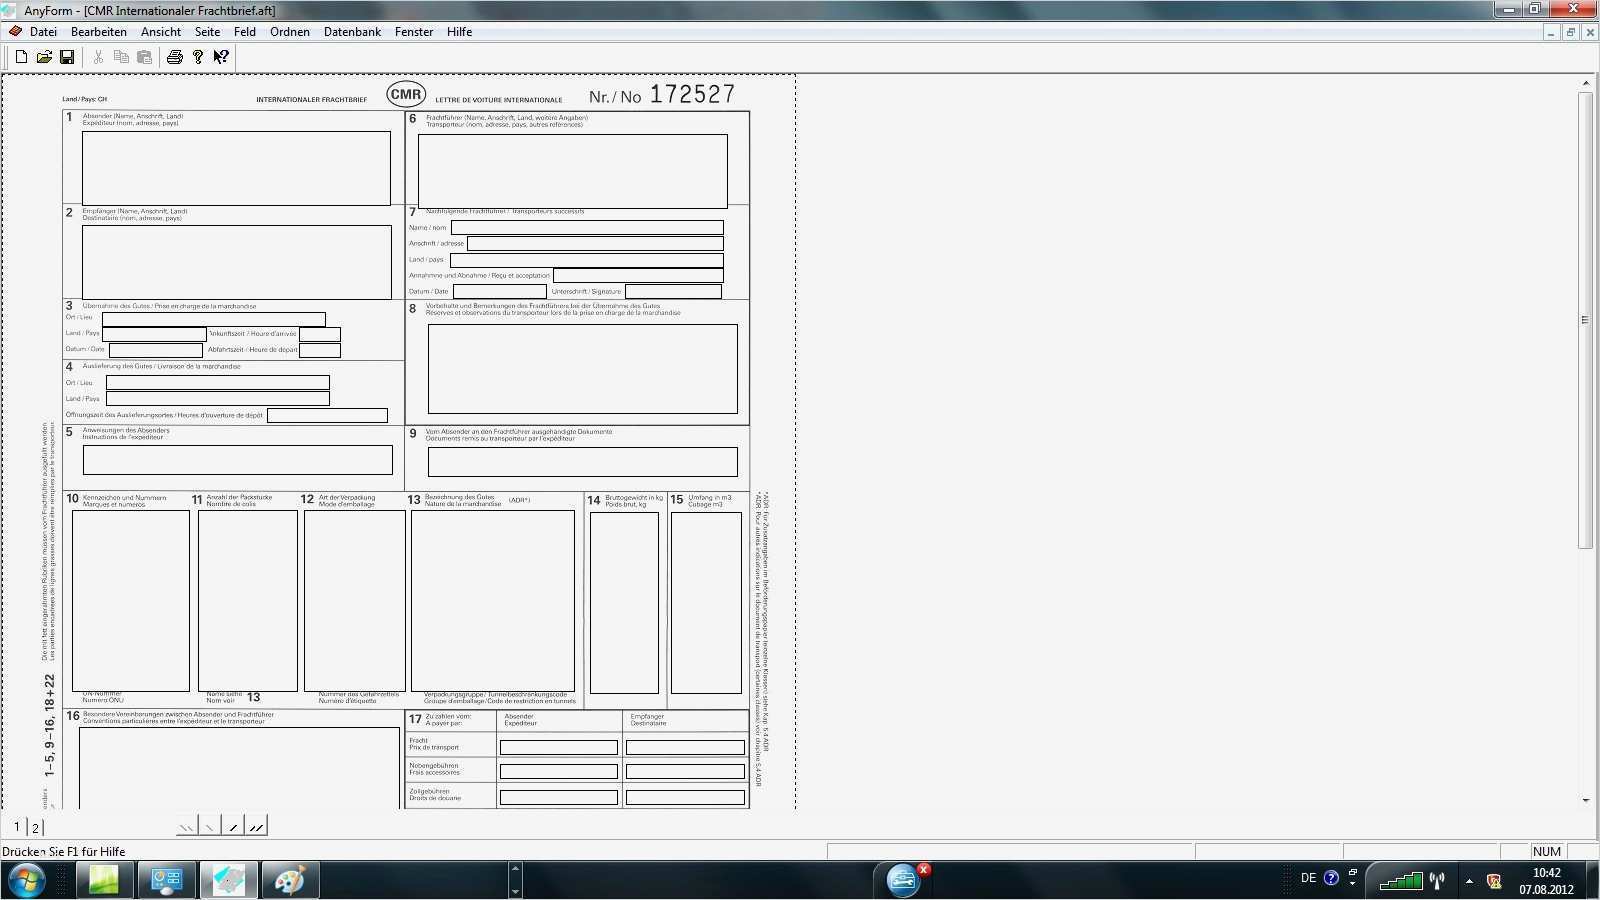Jump to first page with double back arrow
The height and width of the screenshot is (900, 1600).
click(x=186, y=826)
